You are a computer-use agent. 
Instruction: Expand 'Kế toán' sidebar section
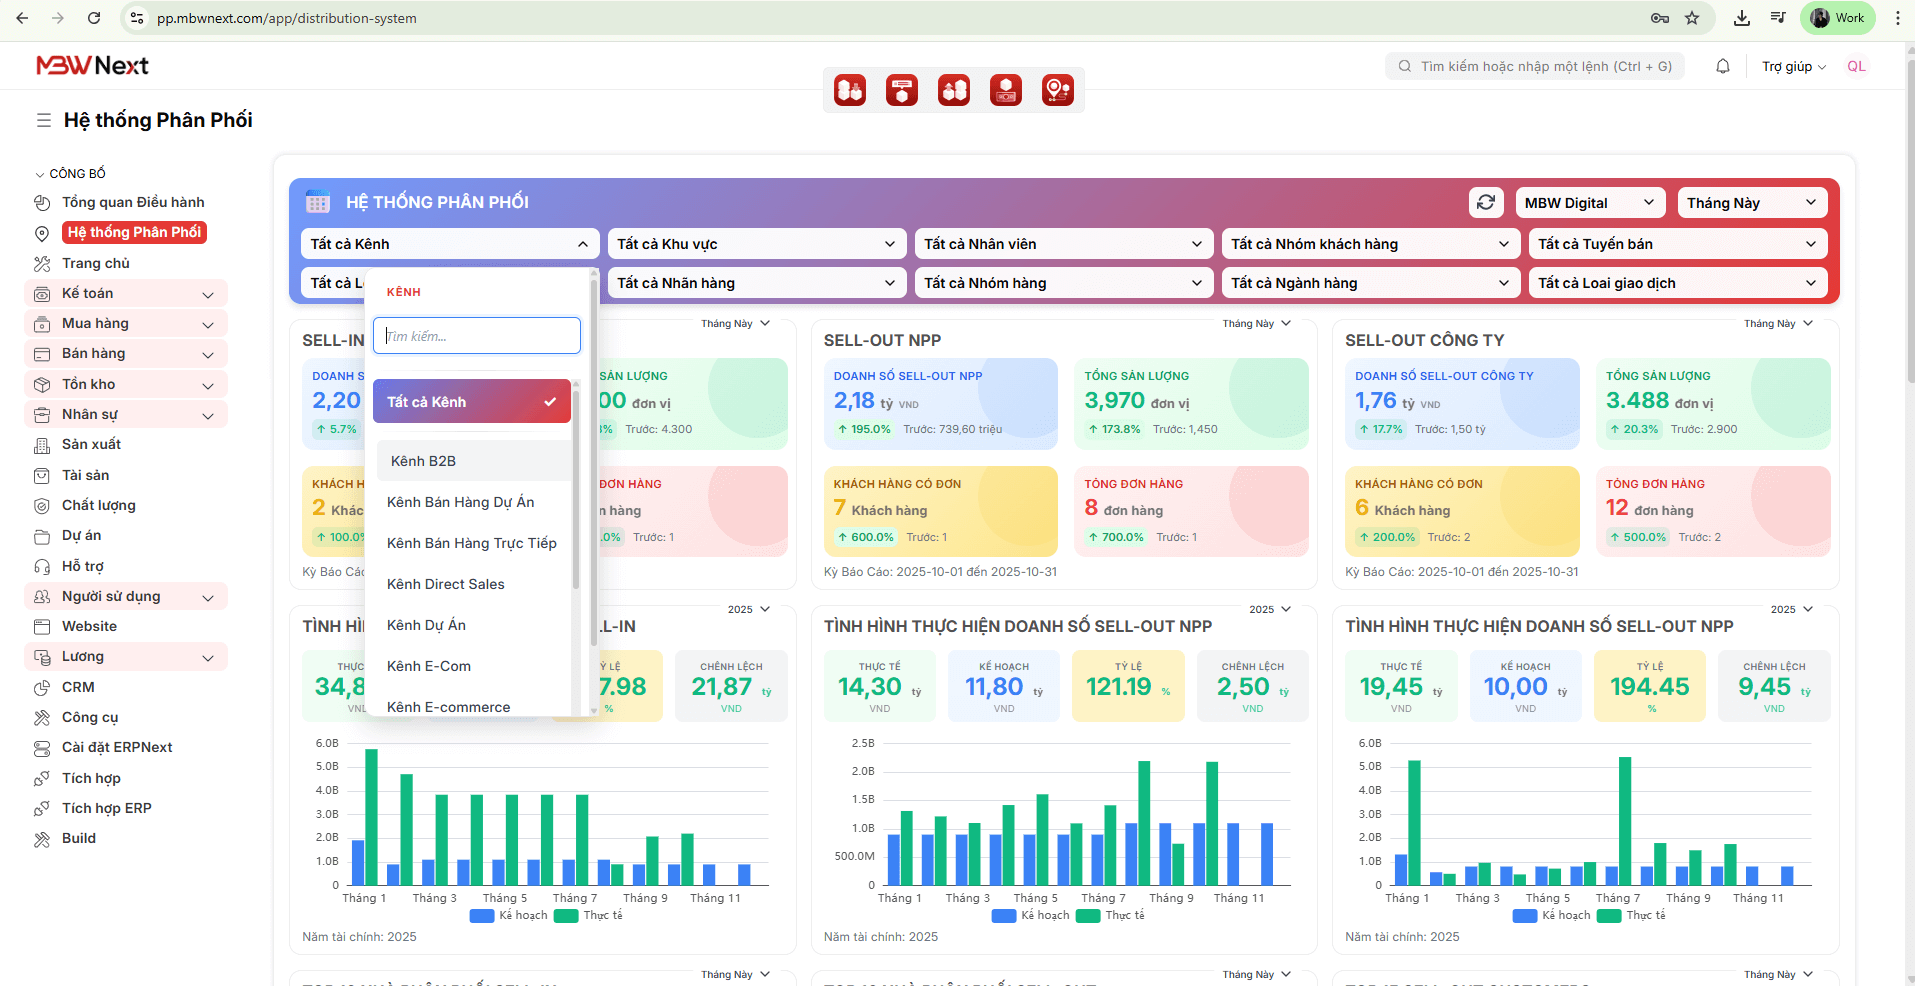(125, 294)
